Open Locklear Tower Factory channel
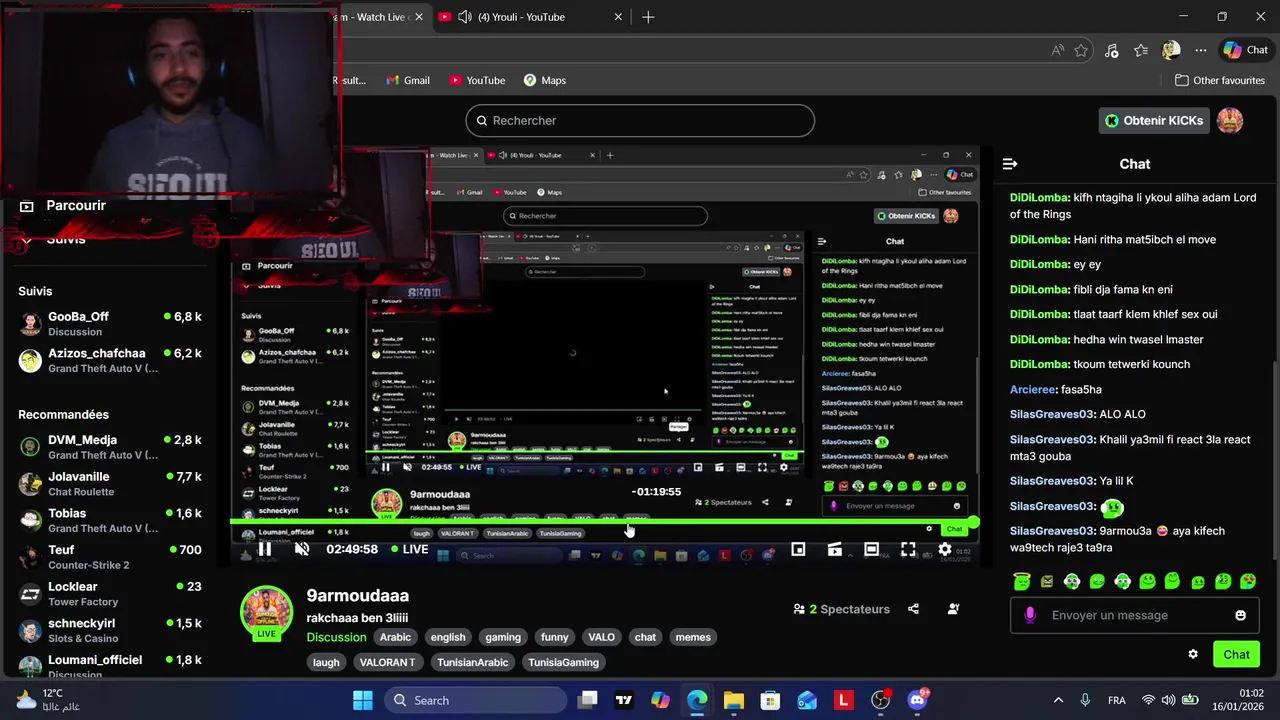This screenshot has height=720, width=1280. pos(110,594)
